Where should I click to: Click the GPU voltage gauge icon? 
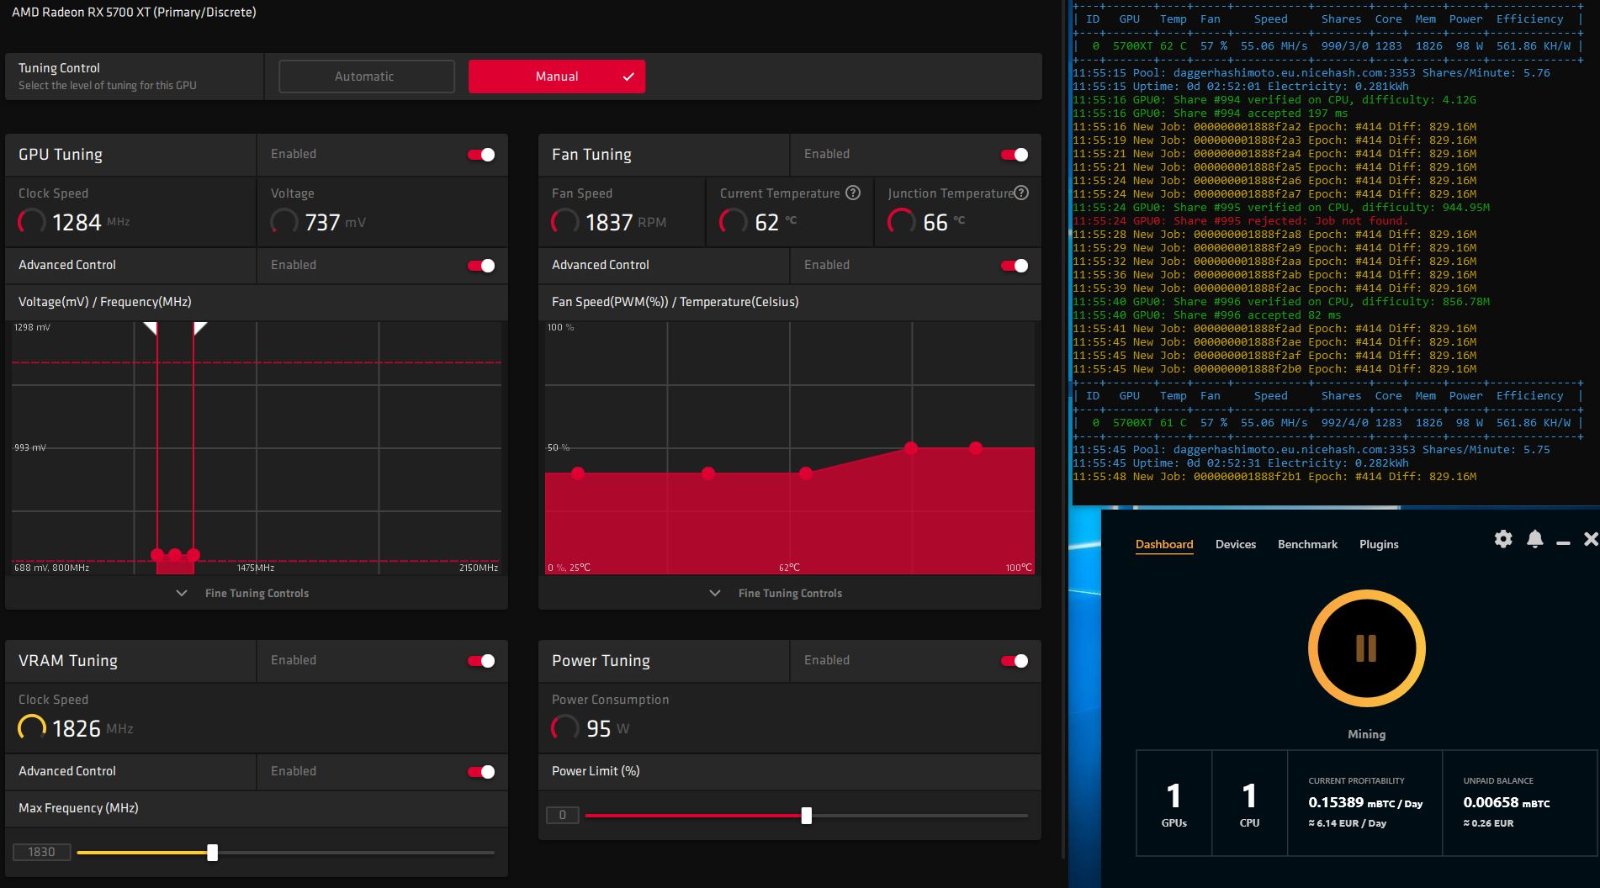point(284,221)
